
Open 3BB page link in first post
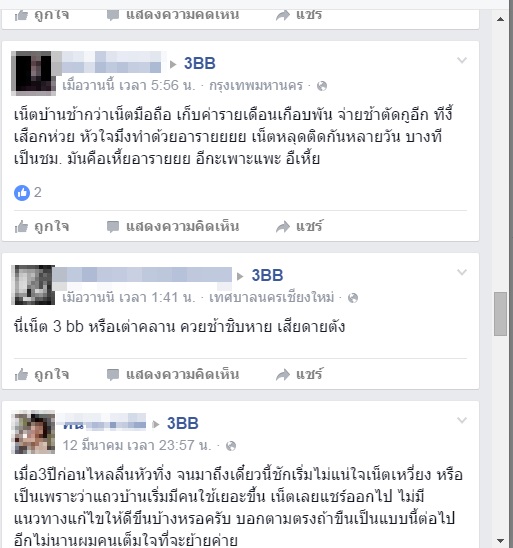[x=200, y=64]
